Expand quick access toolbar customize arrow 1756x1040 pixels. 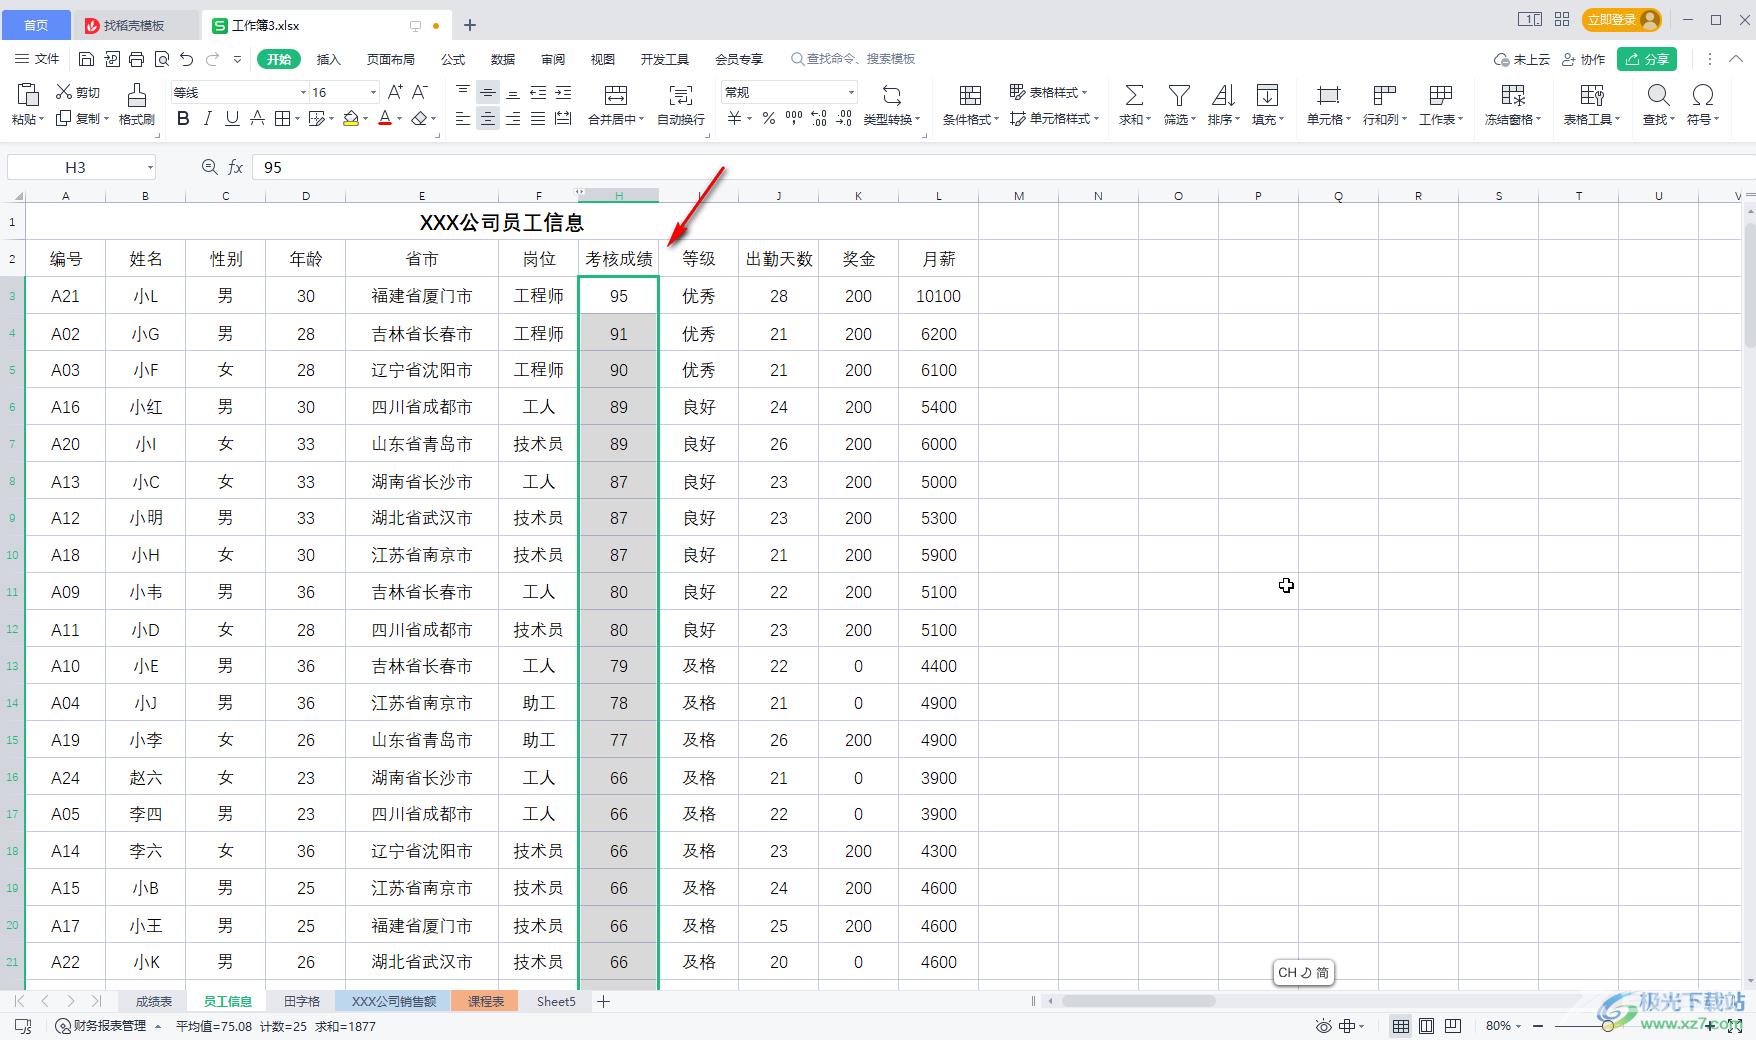point(237,59)
